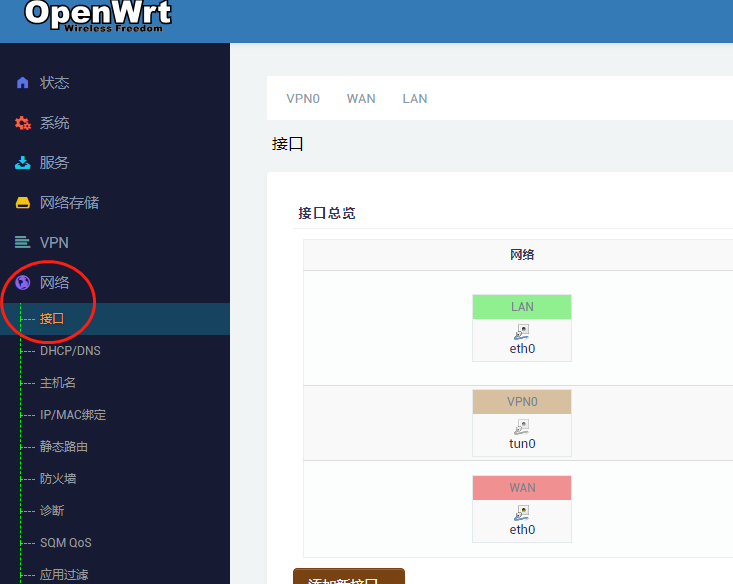Screen dimensions: 733x584
Task: Click the gear icon beside 系统
Action: click(22, 123)
